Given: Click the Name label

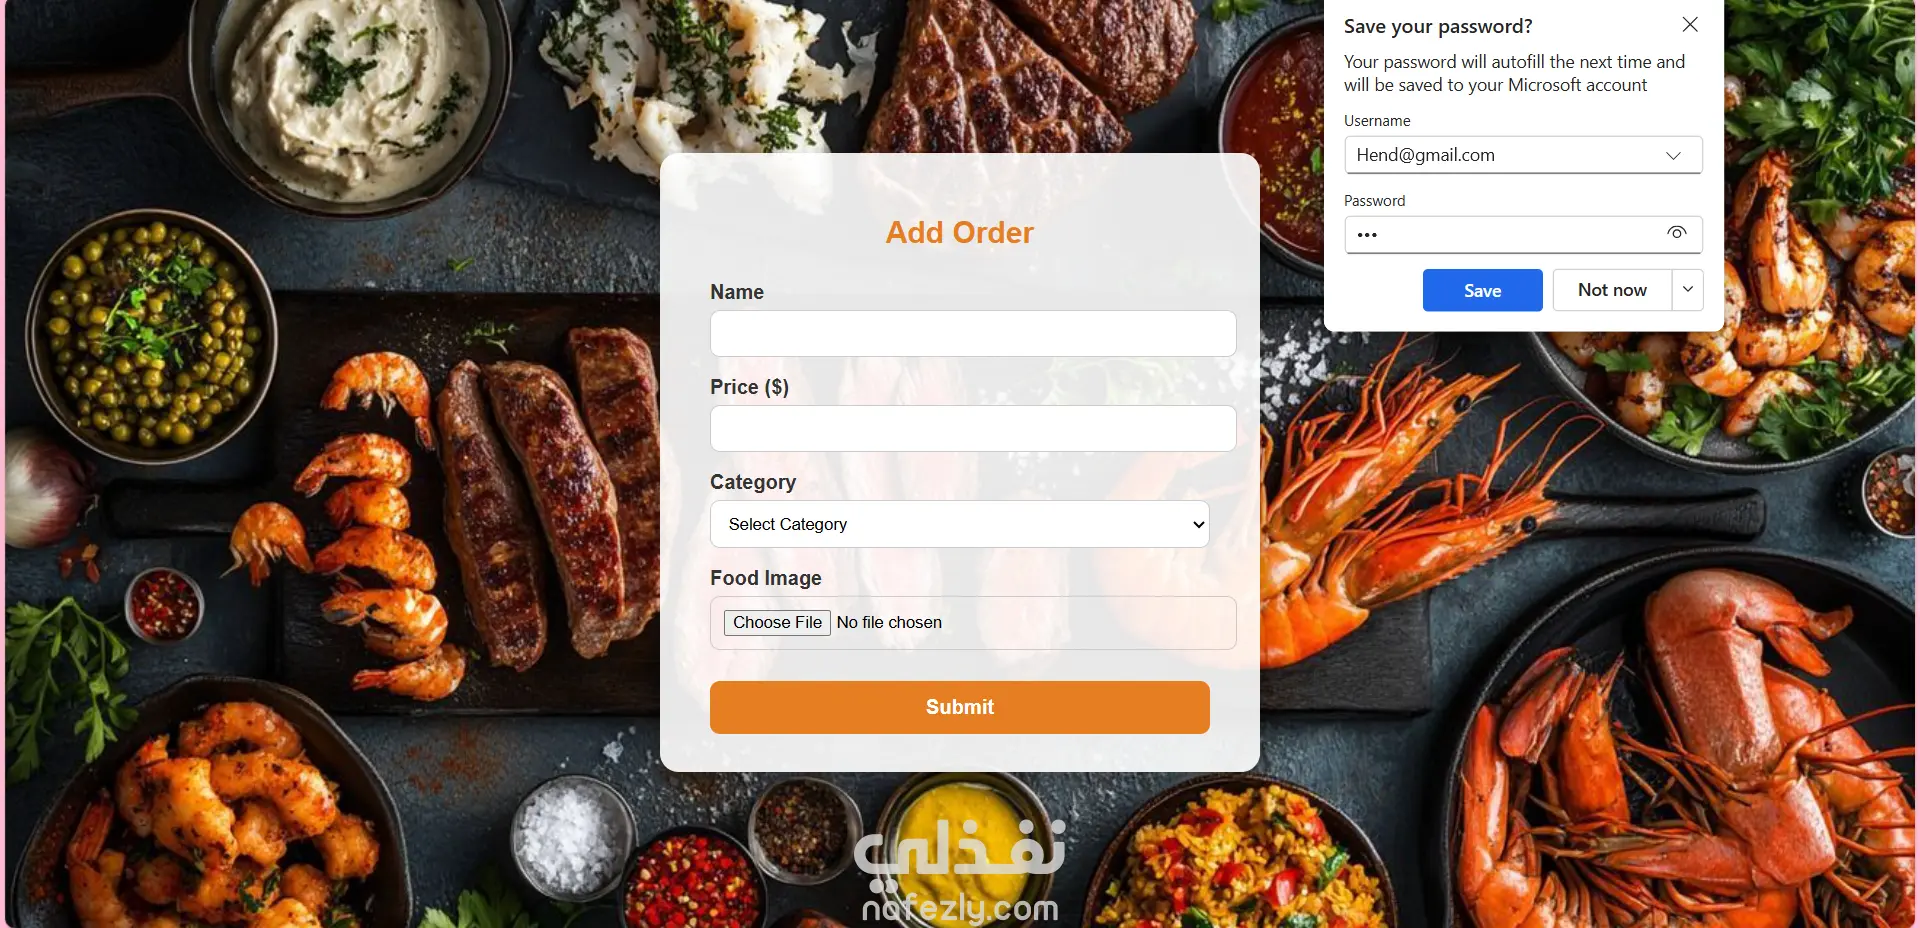Looking at the screenshot, I should tap(737, 292).
